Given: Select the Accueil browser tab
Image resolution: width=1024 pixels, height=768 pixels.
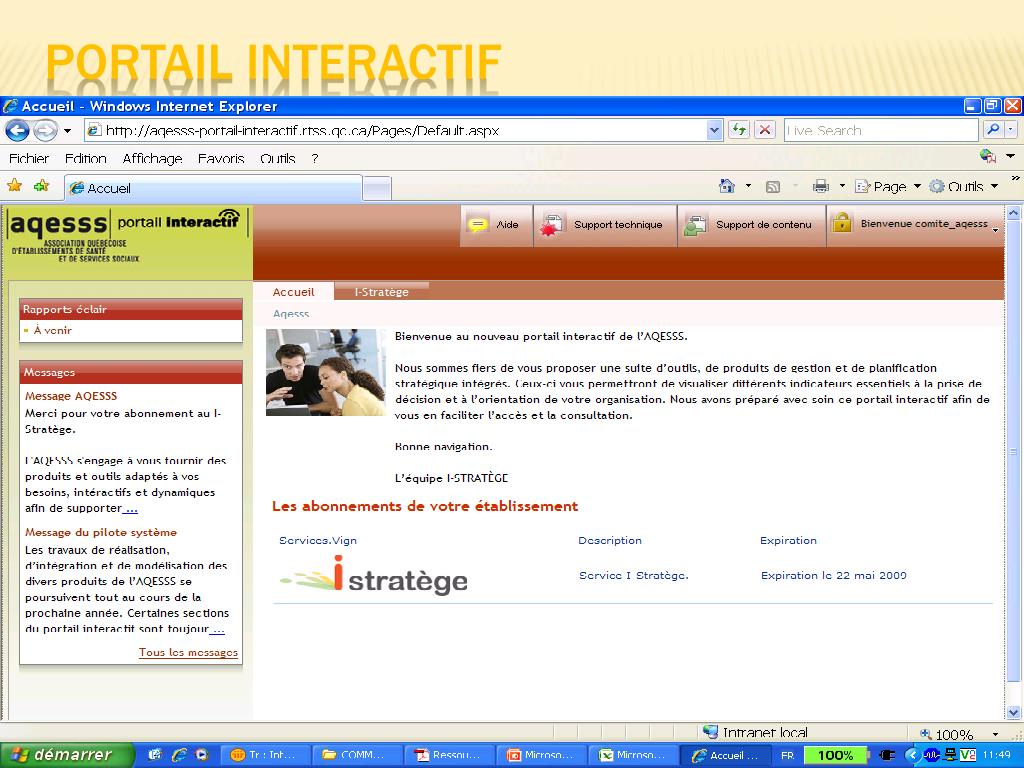Looking at the screenshot, I should [x=213, y=188].
